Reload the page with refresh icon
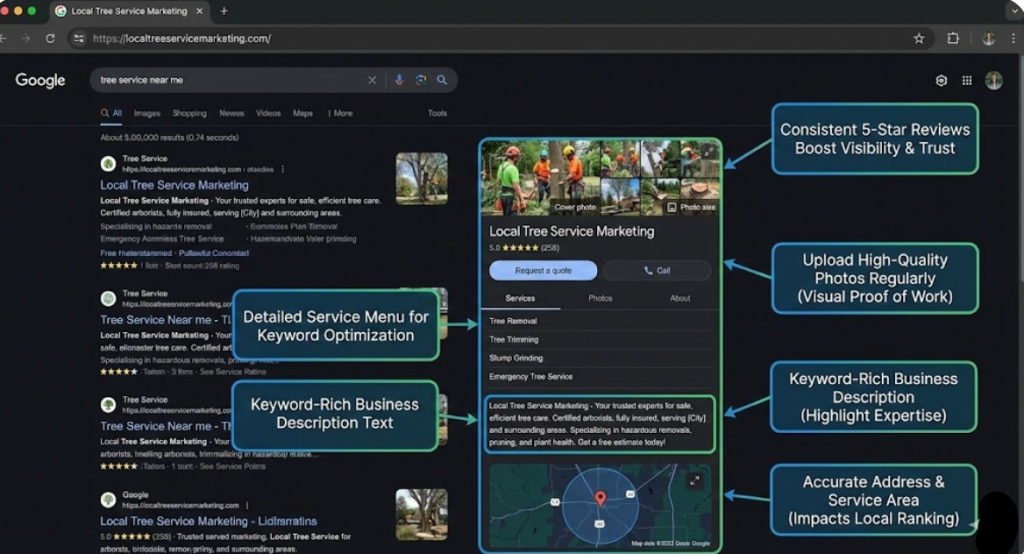This screenshot has height=554, width=1024. click(50, 39)
